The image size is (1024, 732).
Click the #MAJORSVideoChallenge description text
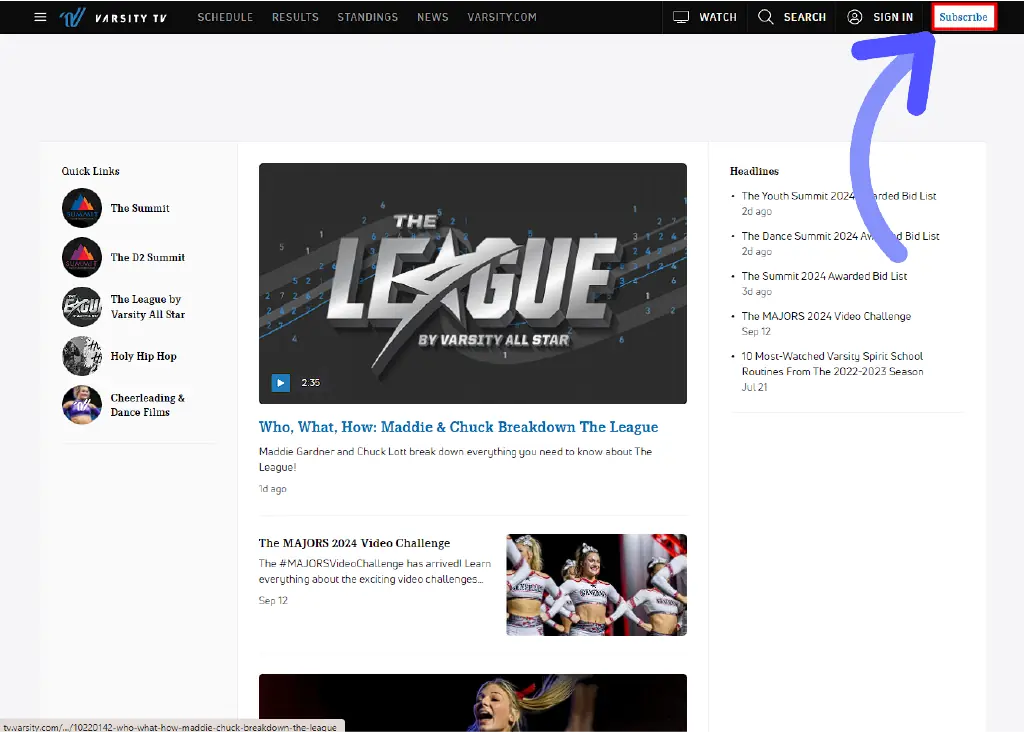[375, 571]
